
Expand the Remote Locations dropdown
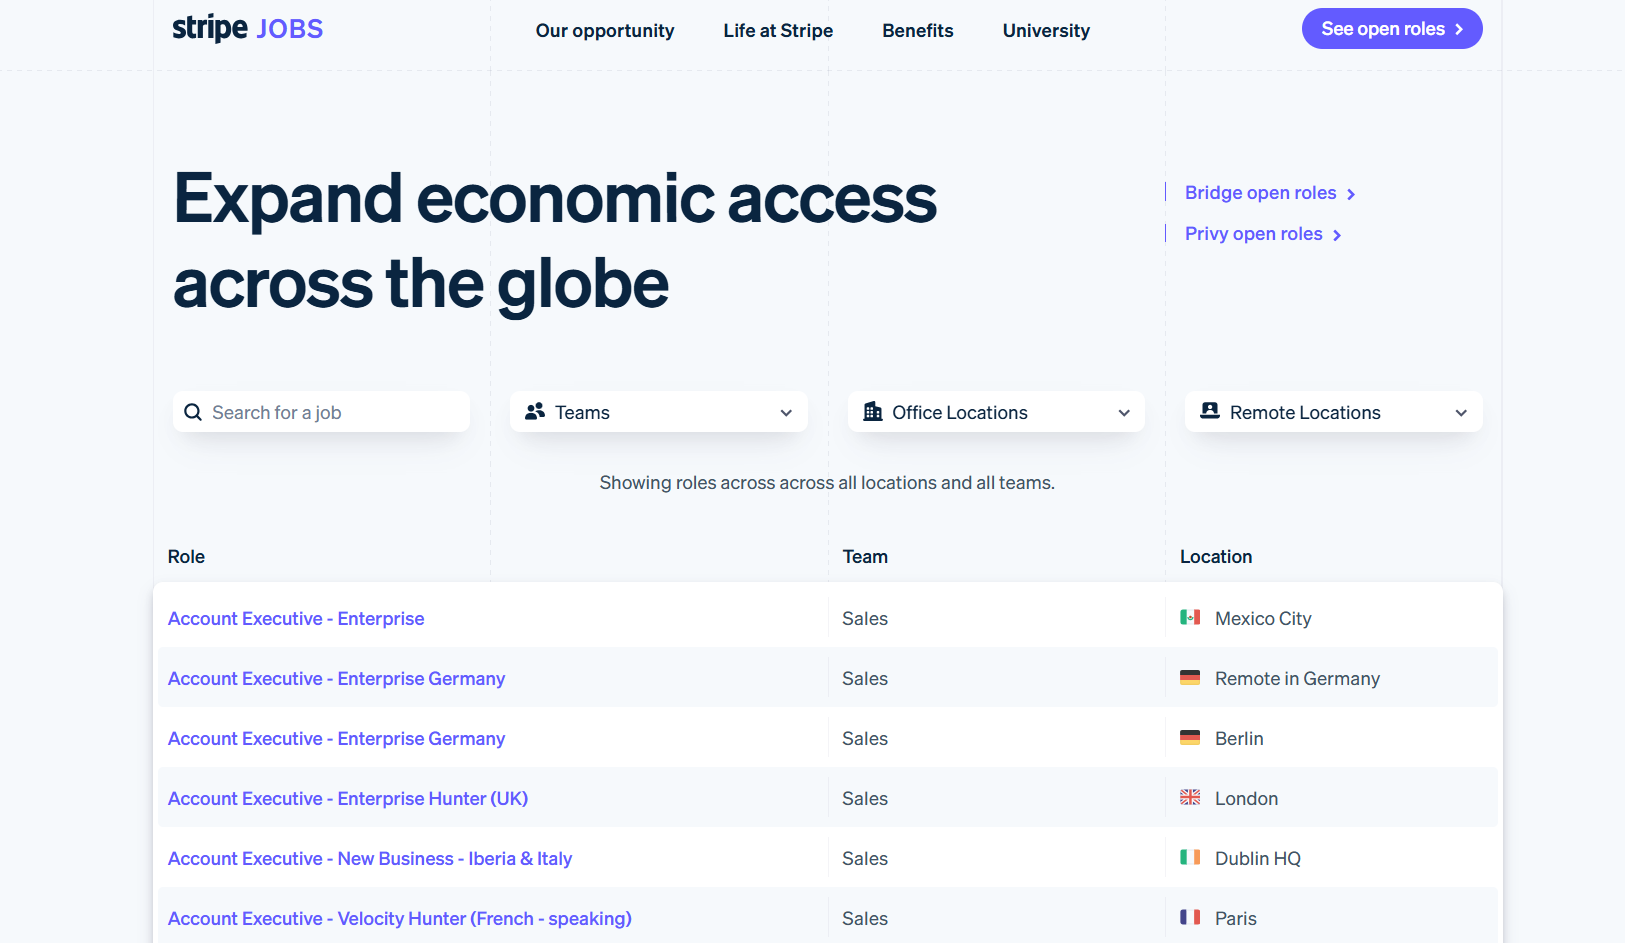[x=1460, y=411]
